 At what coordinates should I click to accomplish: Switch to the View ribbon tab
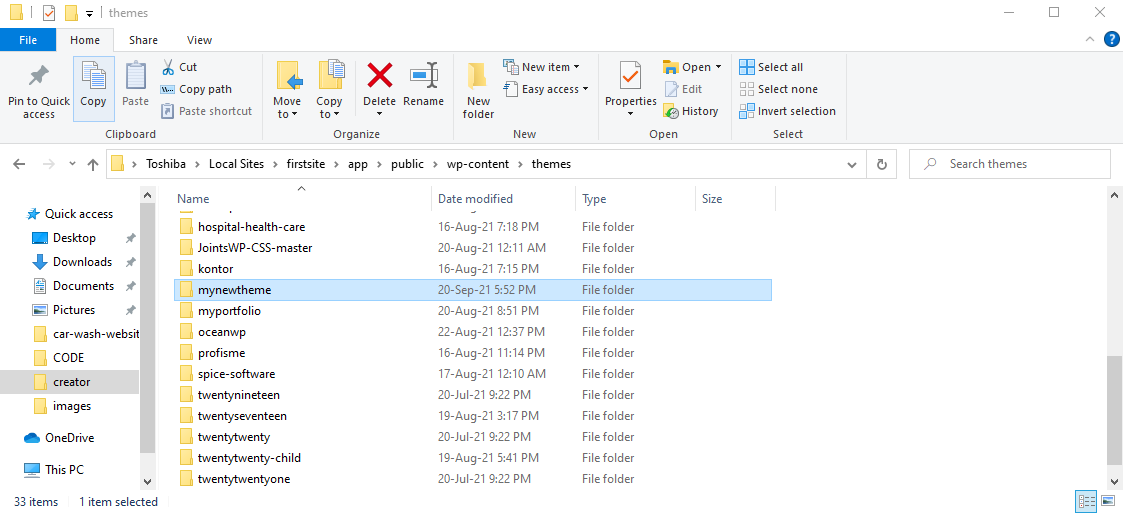pos(199,40)
